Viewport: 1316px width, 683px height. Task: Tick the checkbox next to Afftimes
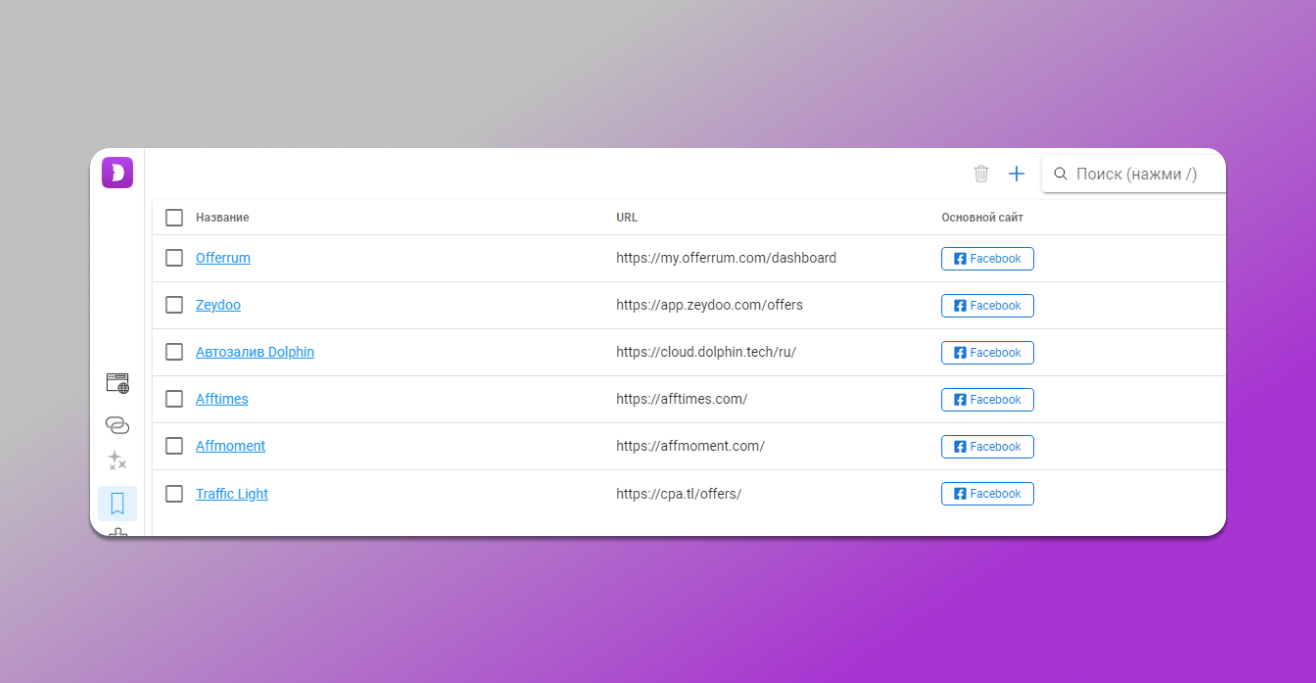click(174, 399)
